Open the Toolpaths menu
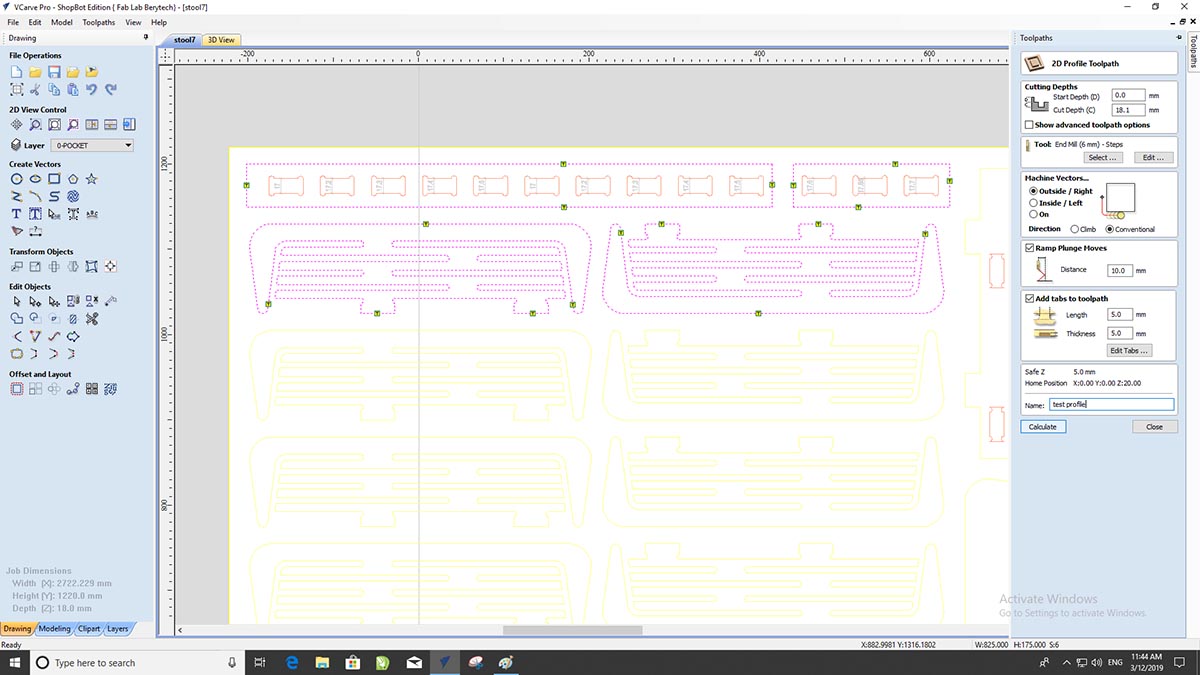The image size is (1200, 675). coord(99,22)
